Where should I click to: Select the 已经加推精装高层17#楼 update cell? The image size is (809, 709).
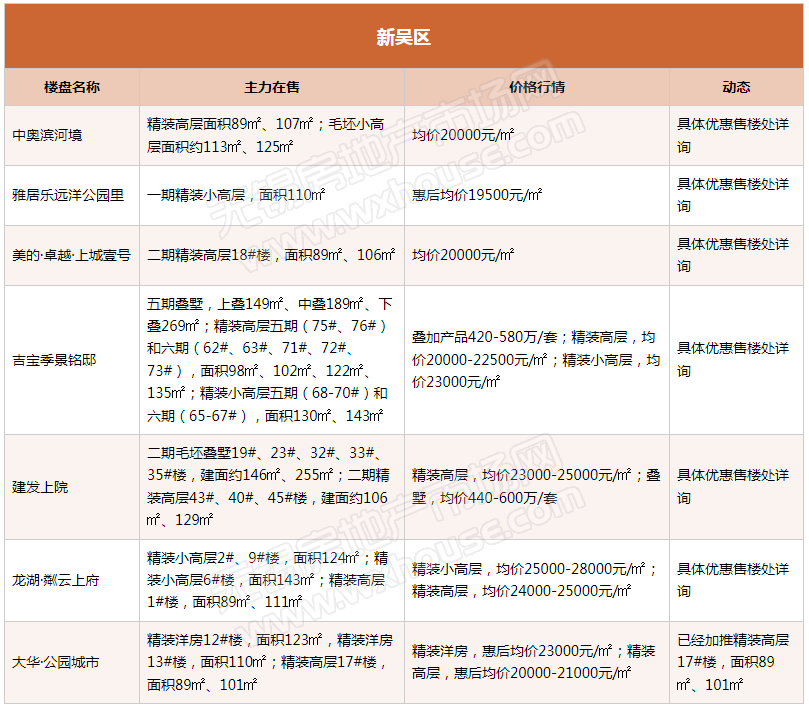pyautogui.click(x=735, y=662)
